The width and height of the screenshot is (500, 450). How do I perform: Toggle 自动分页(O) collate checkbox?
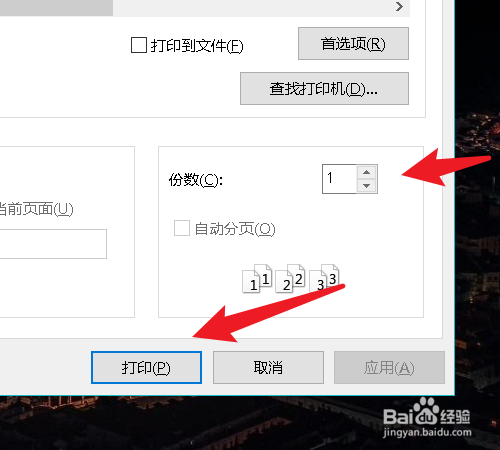coord(182,228)
